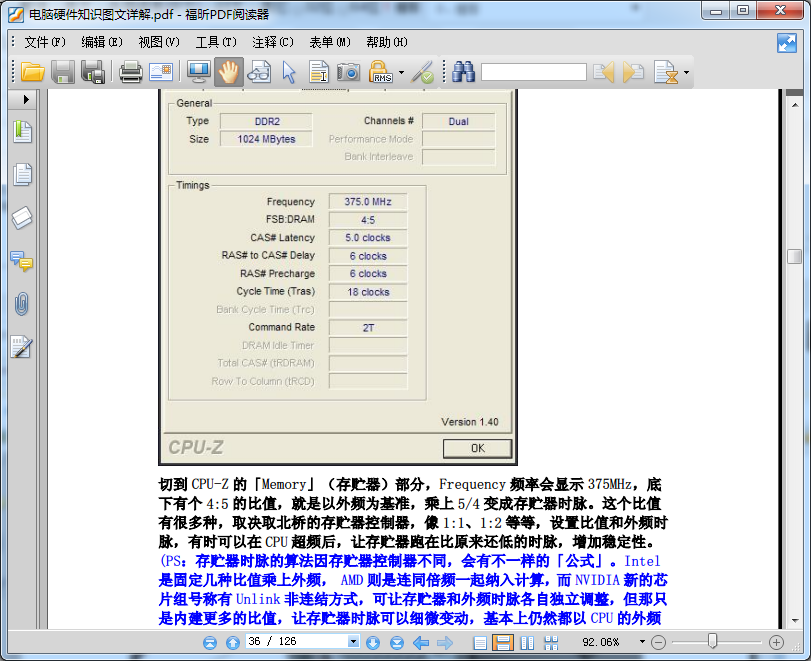Viewport: 811px width, 661px height.
Task: Print the document with the printer icon
Action: [x=130, y=72]
